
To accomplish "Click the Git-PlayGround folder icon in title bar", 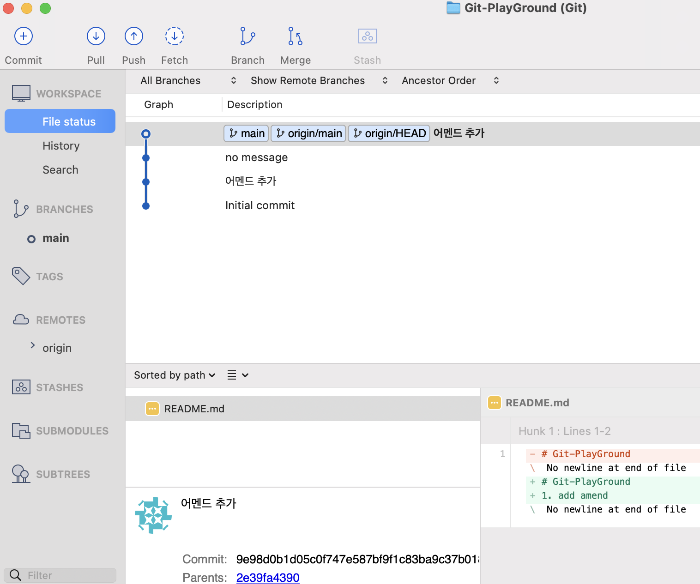I will (453, 8).
